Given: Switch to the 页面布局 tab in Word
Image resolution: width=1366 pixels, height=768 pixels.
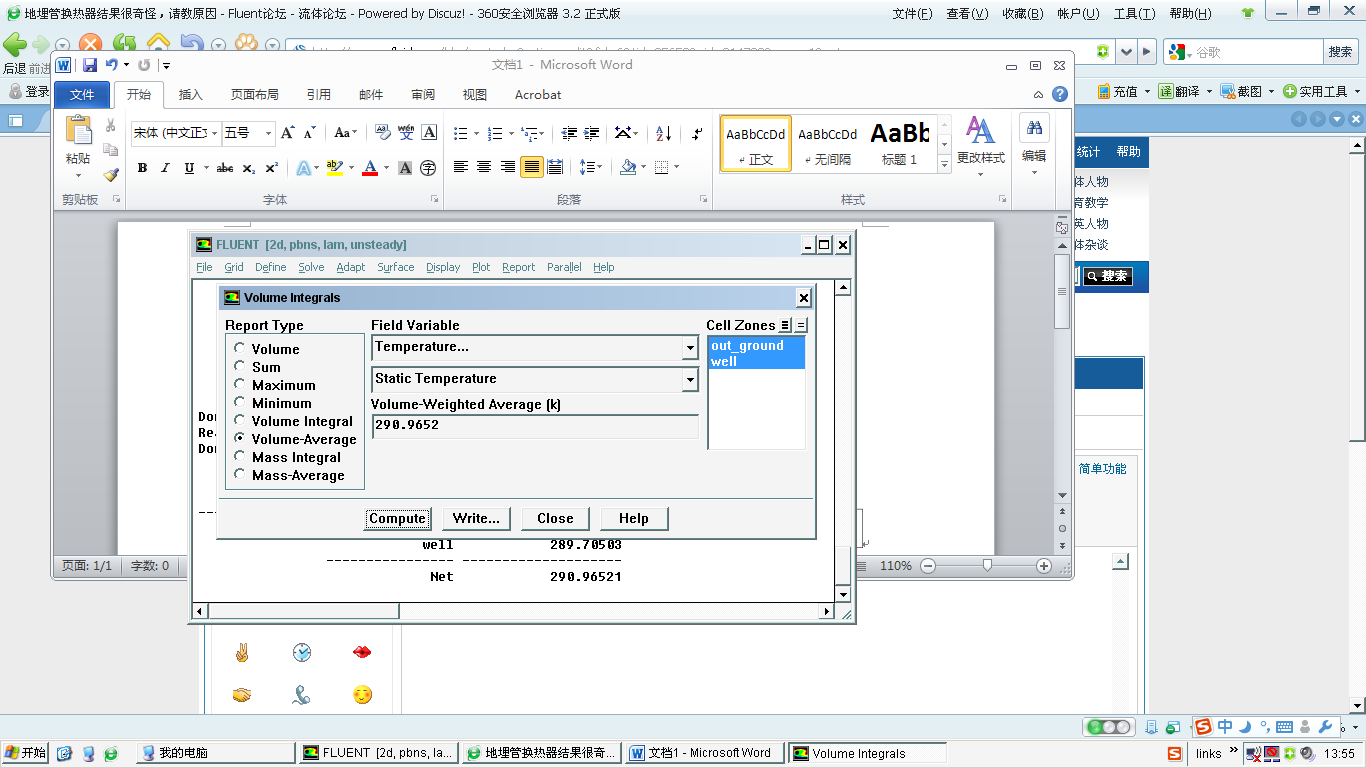Looking at the screenshot, I should pos(255,95).
